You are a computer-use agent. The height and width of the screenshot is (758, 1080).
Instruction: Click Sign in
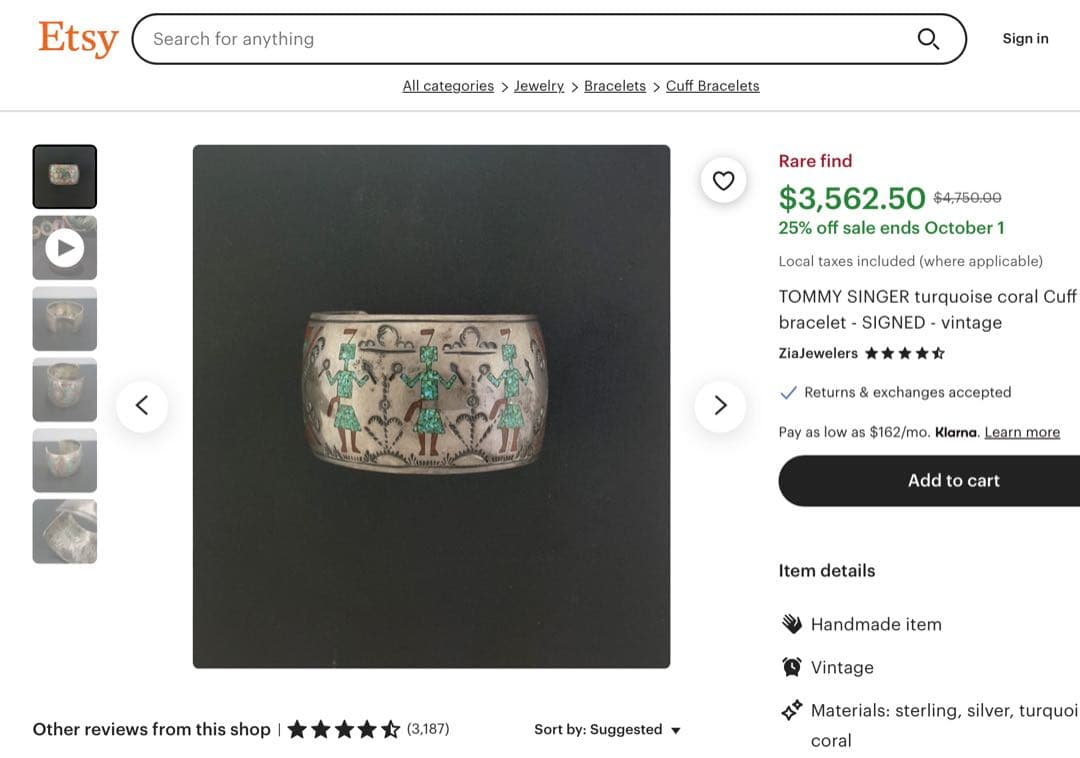[1025, 39]
